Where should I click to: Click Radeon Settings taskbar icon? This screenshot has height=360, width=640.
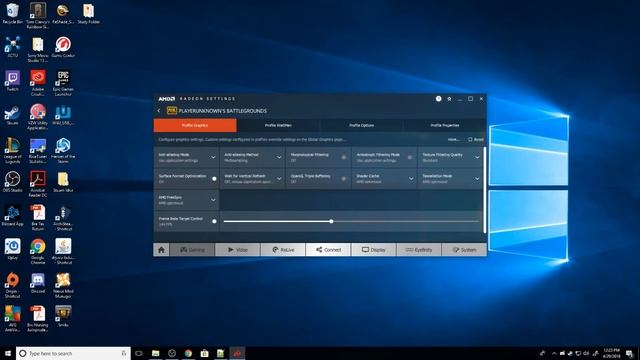pyautogui.click(x=237, y=353)
